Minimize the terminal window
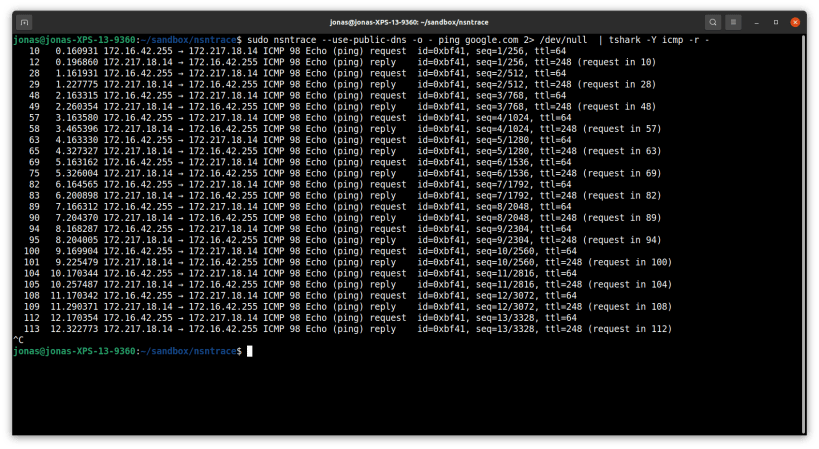This screenshot has width=819, height=449. pos(756,22)
